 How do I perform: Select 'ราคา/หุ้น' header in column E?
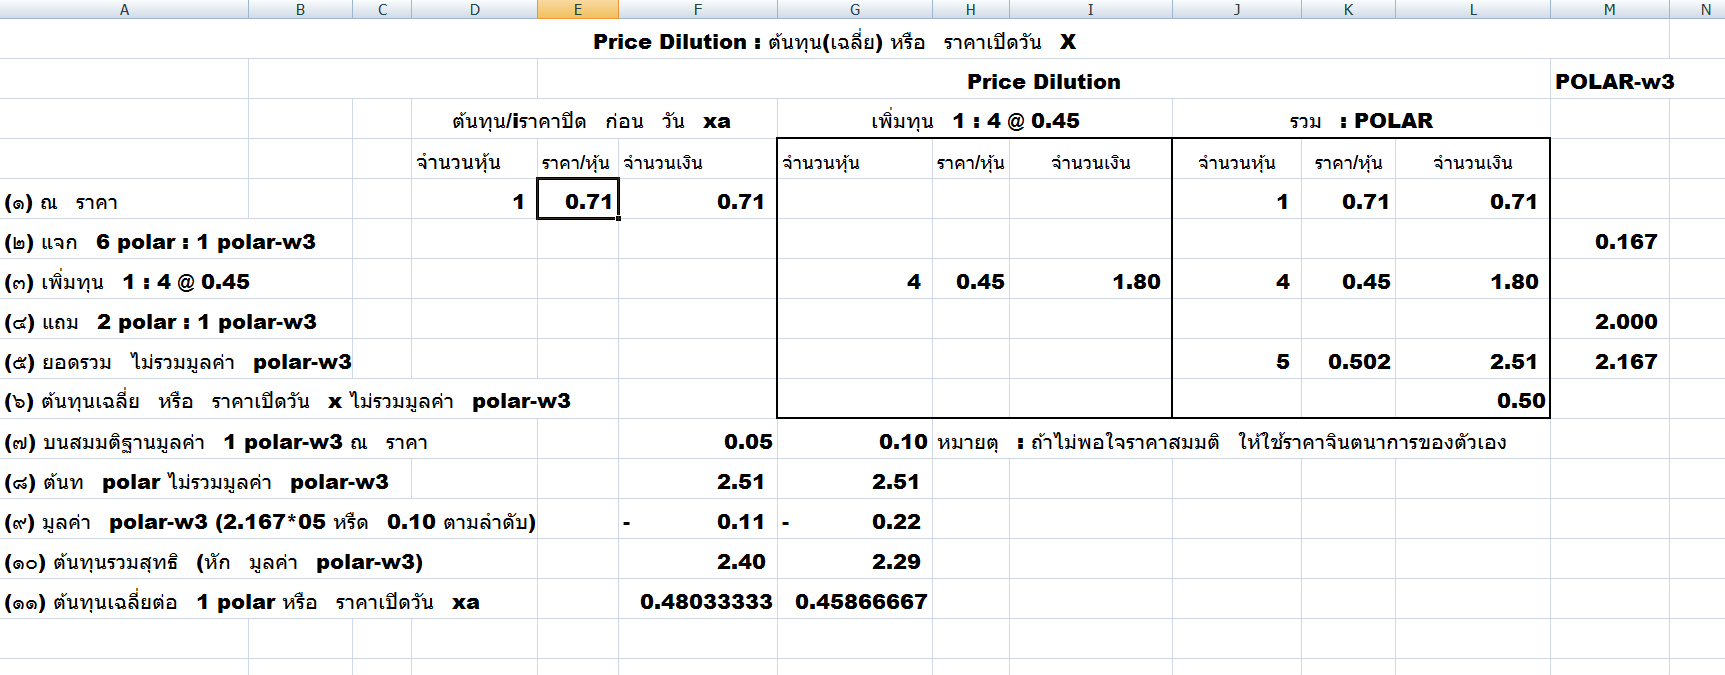tap(575, 162)
